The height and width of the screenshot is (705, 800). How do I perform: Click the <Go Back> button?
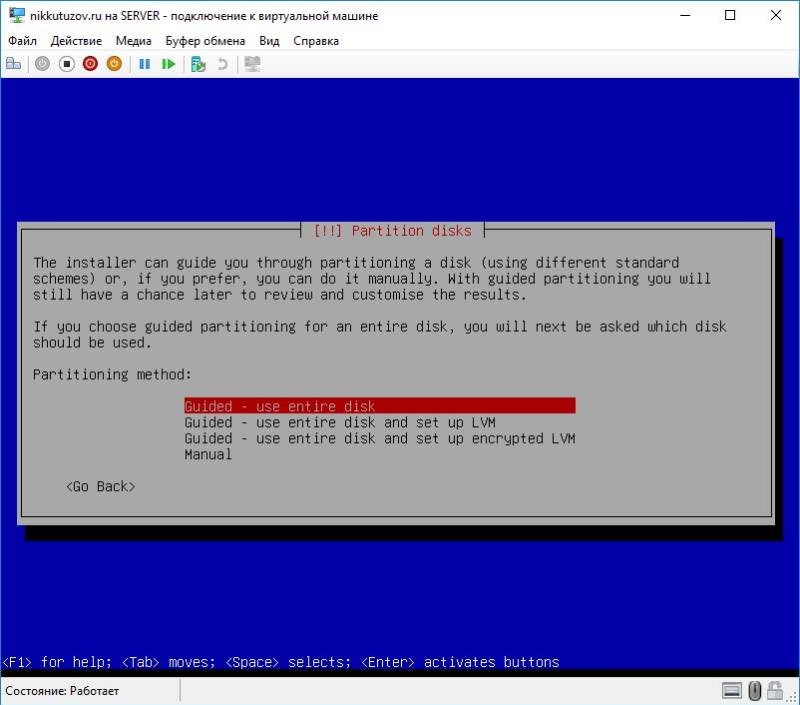100,486
